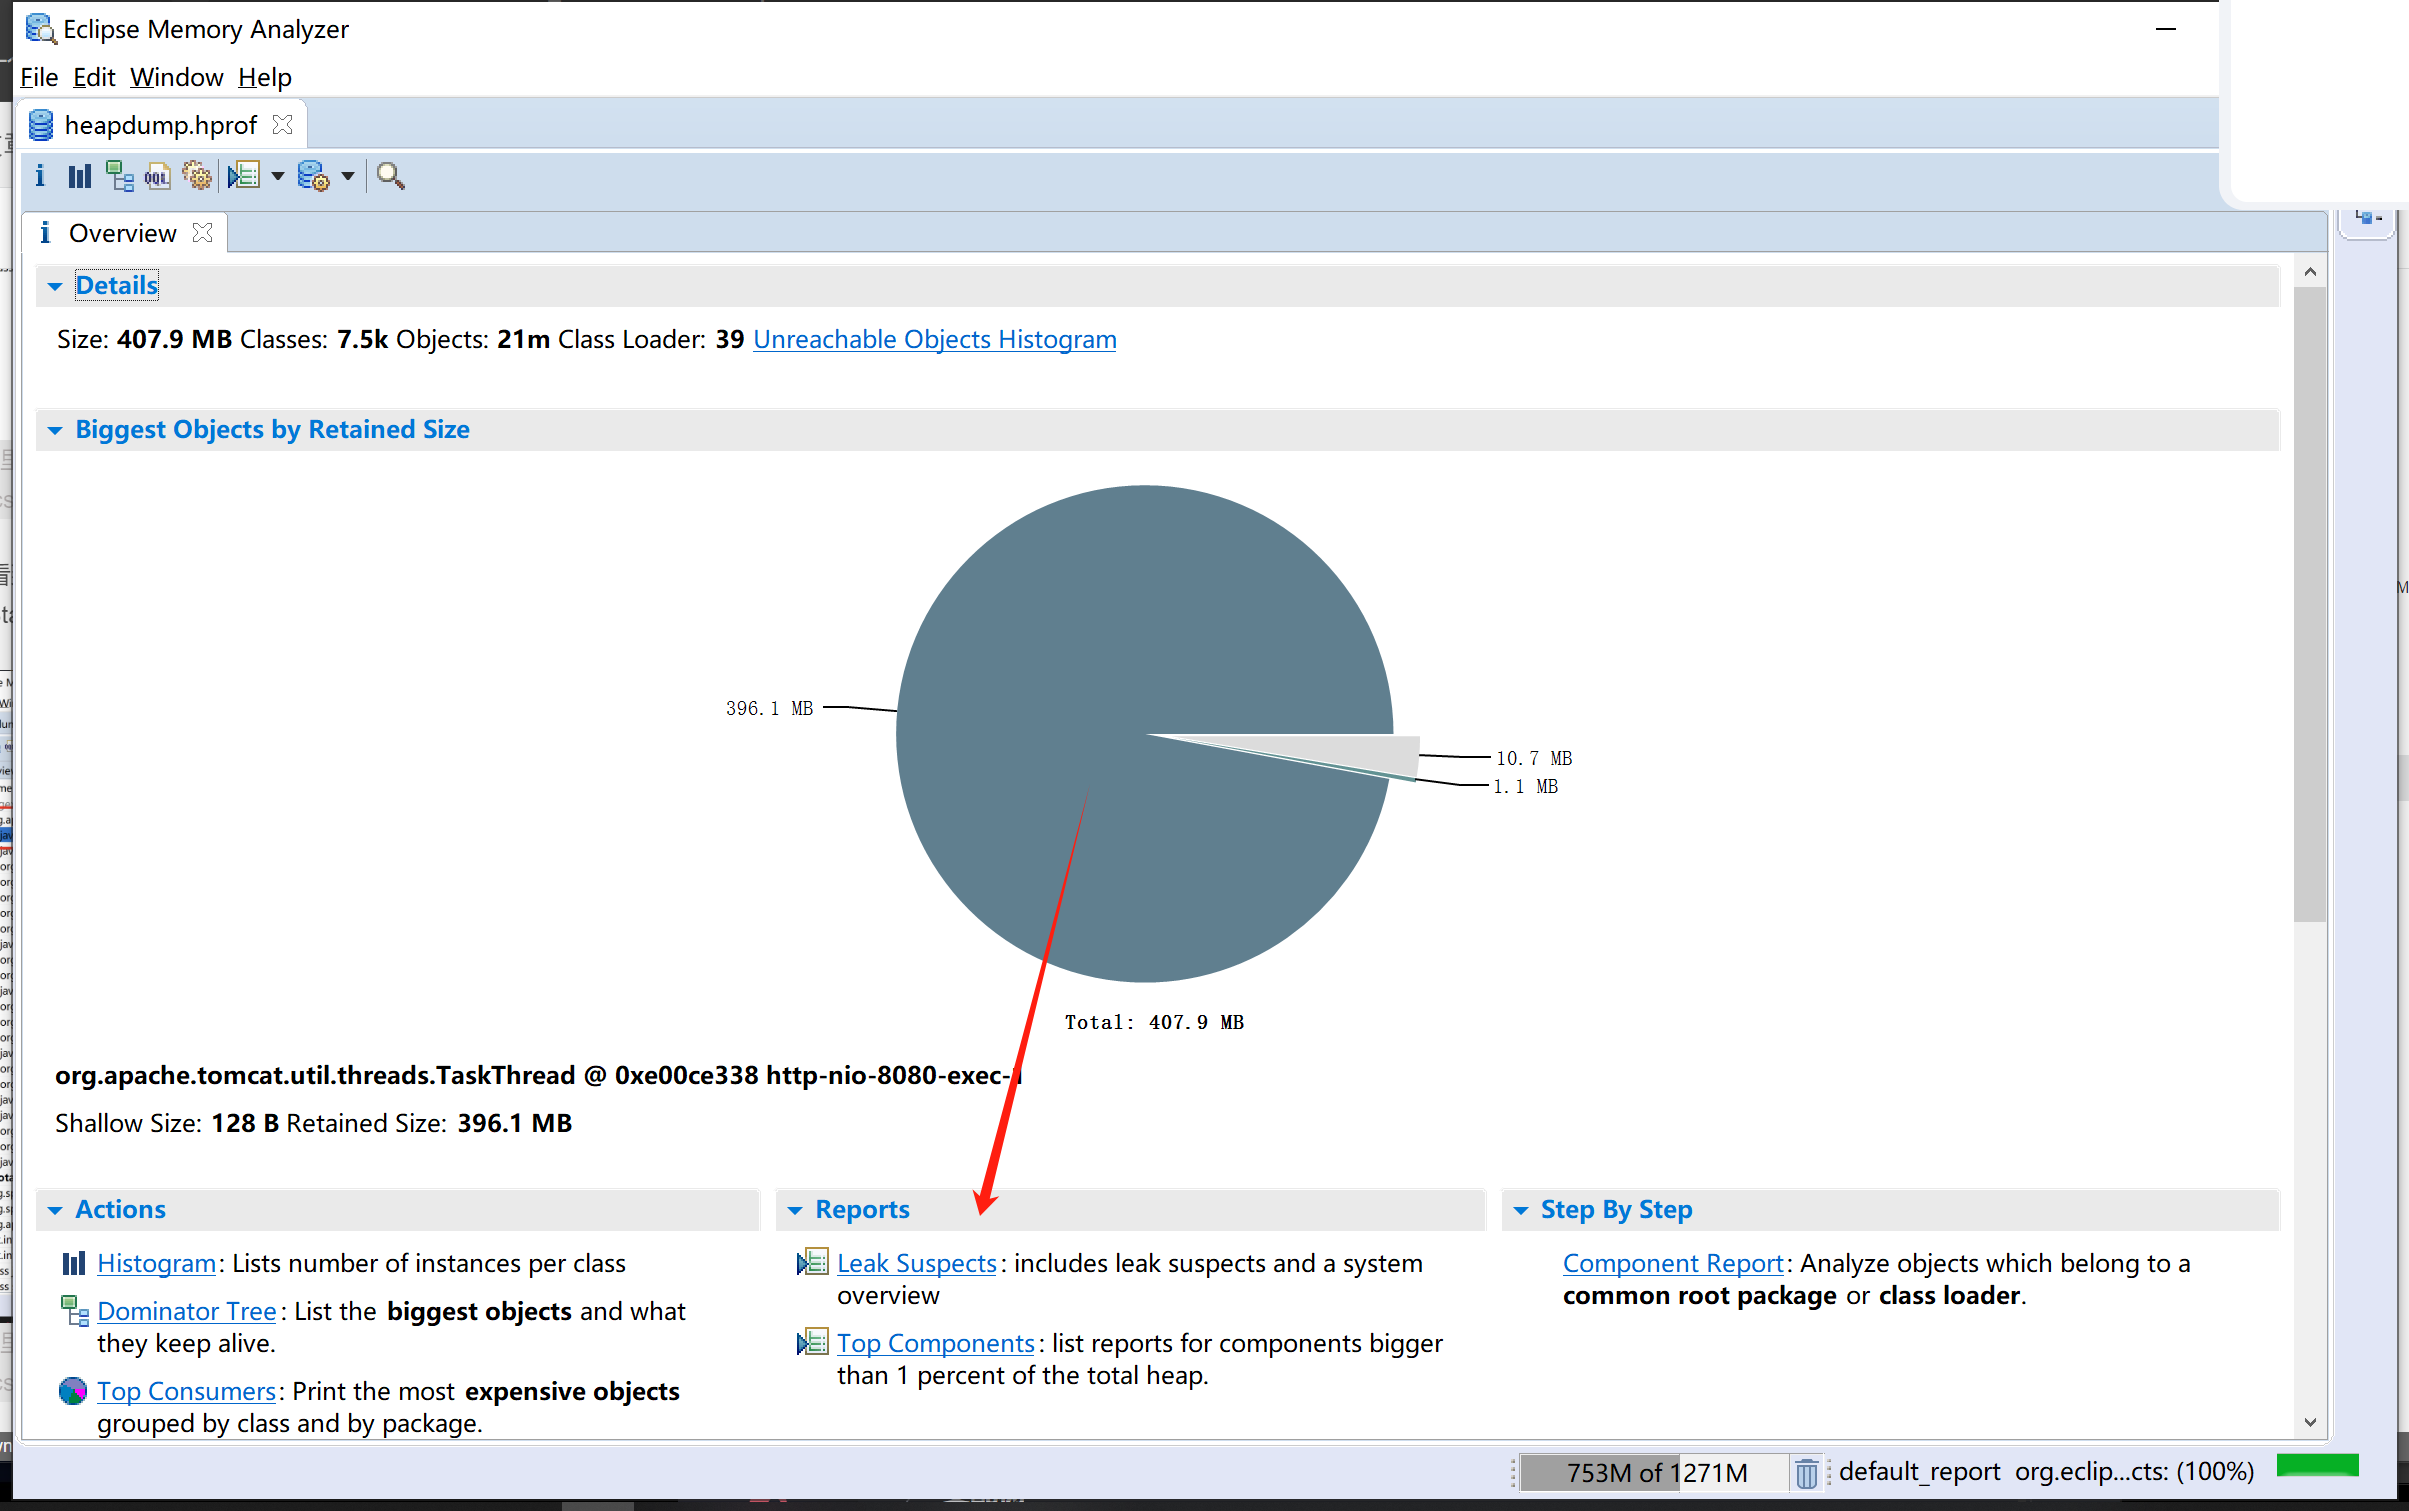Viewport: 2409px width, 1511px height.
Task: Open the Search heap icon
Action: 388,174
